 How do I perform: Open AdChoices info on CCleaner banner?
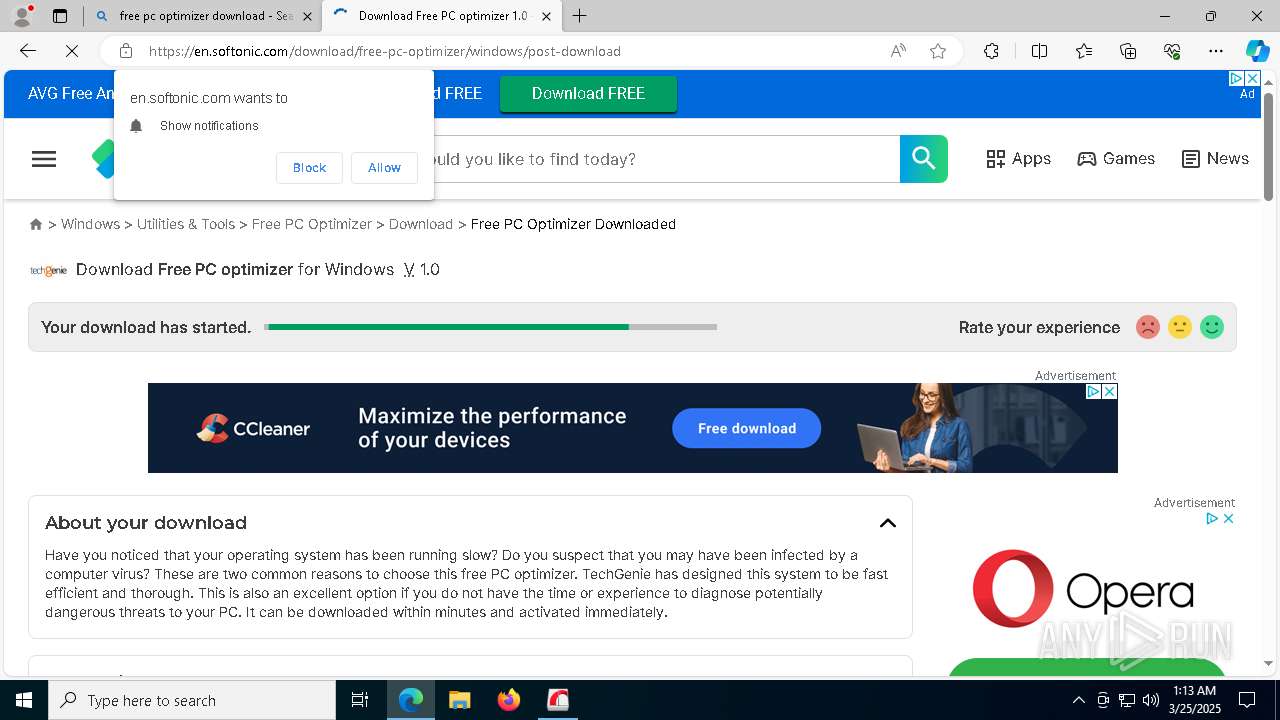point(1094,392)
